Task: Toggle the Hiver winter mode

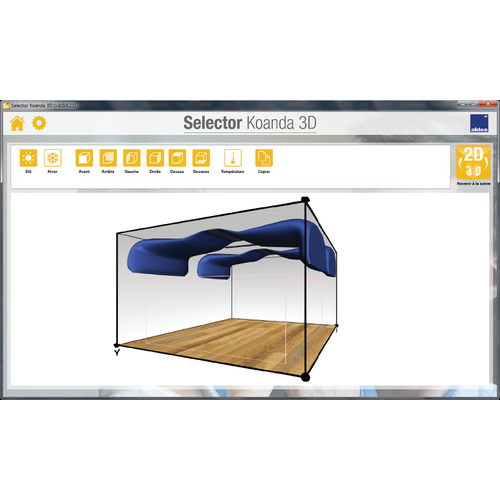Action: (x=53, y=158)
